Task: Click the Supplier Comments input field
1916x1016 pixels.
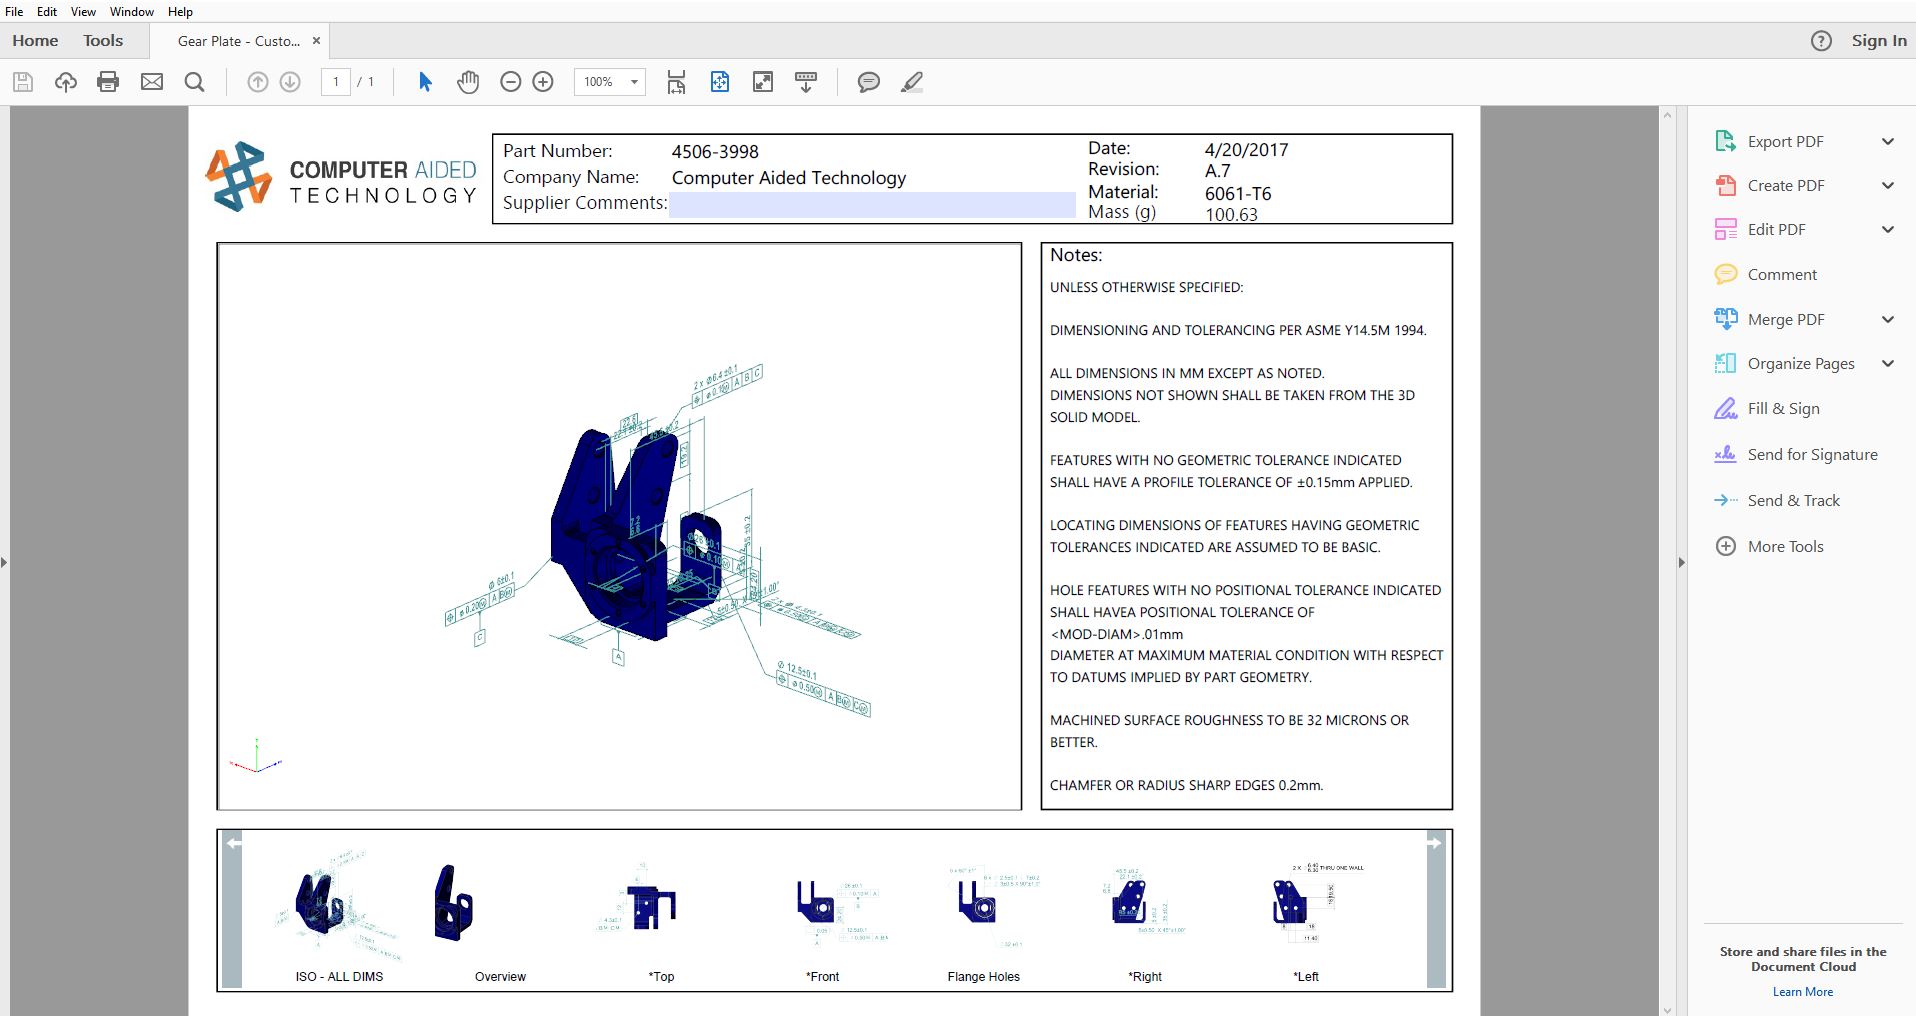Action: [x=872, y=204]
